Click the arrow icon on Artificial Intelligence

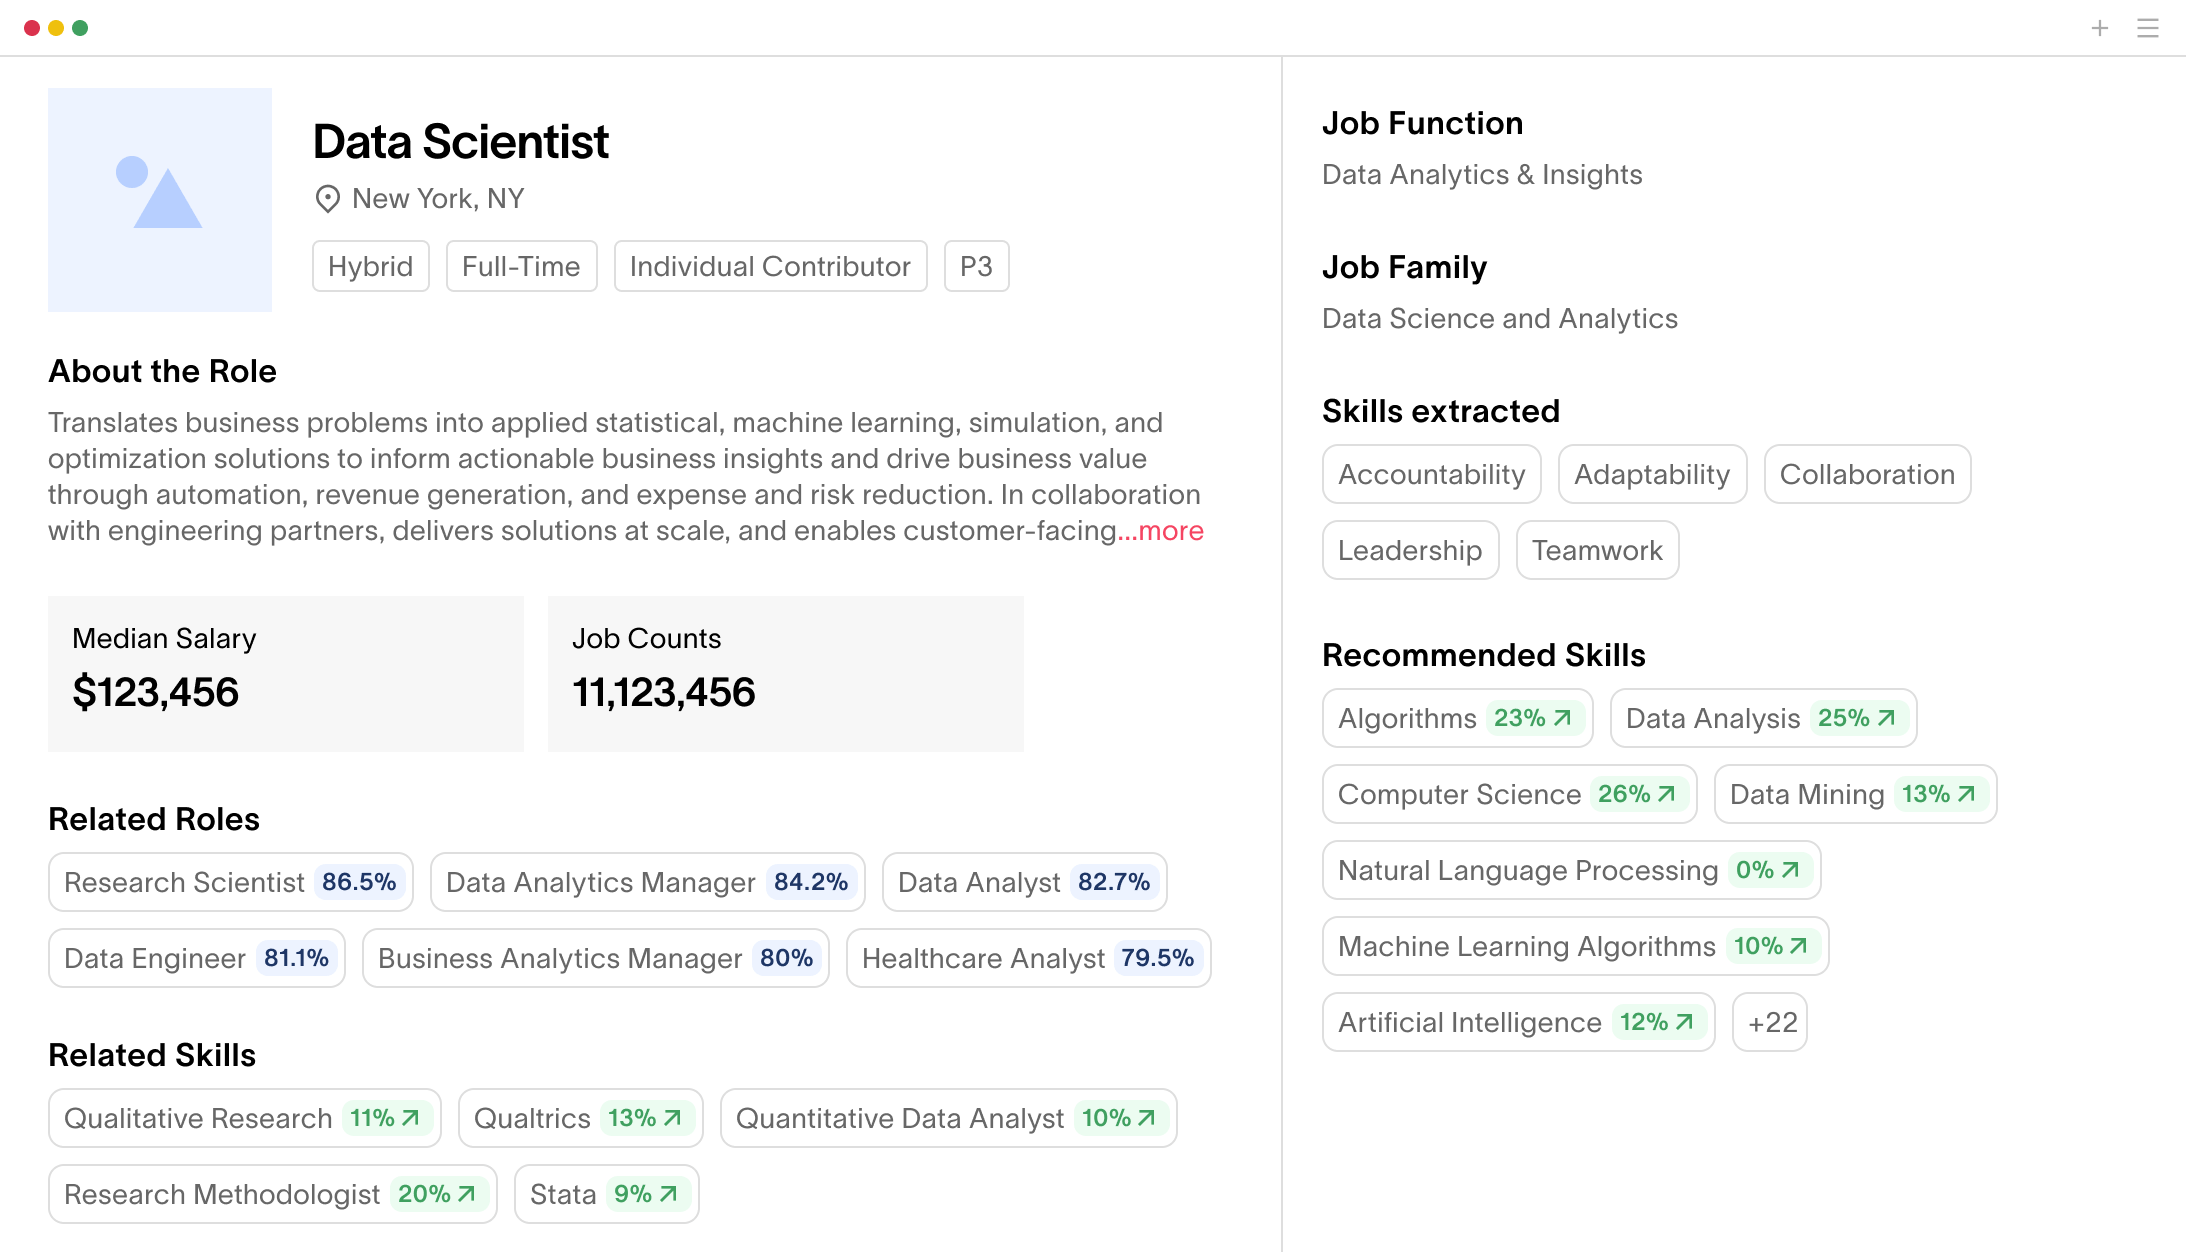tap(1684, 1022)
